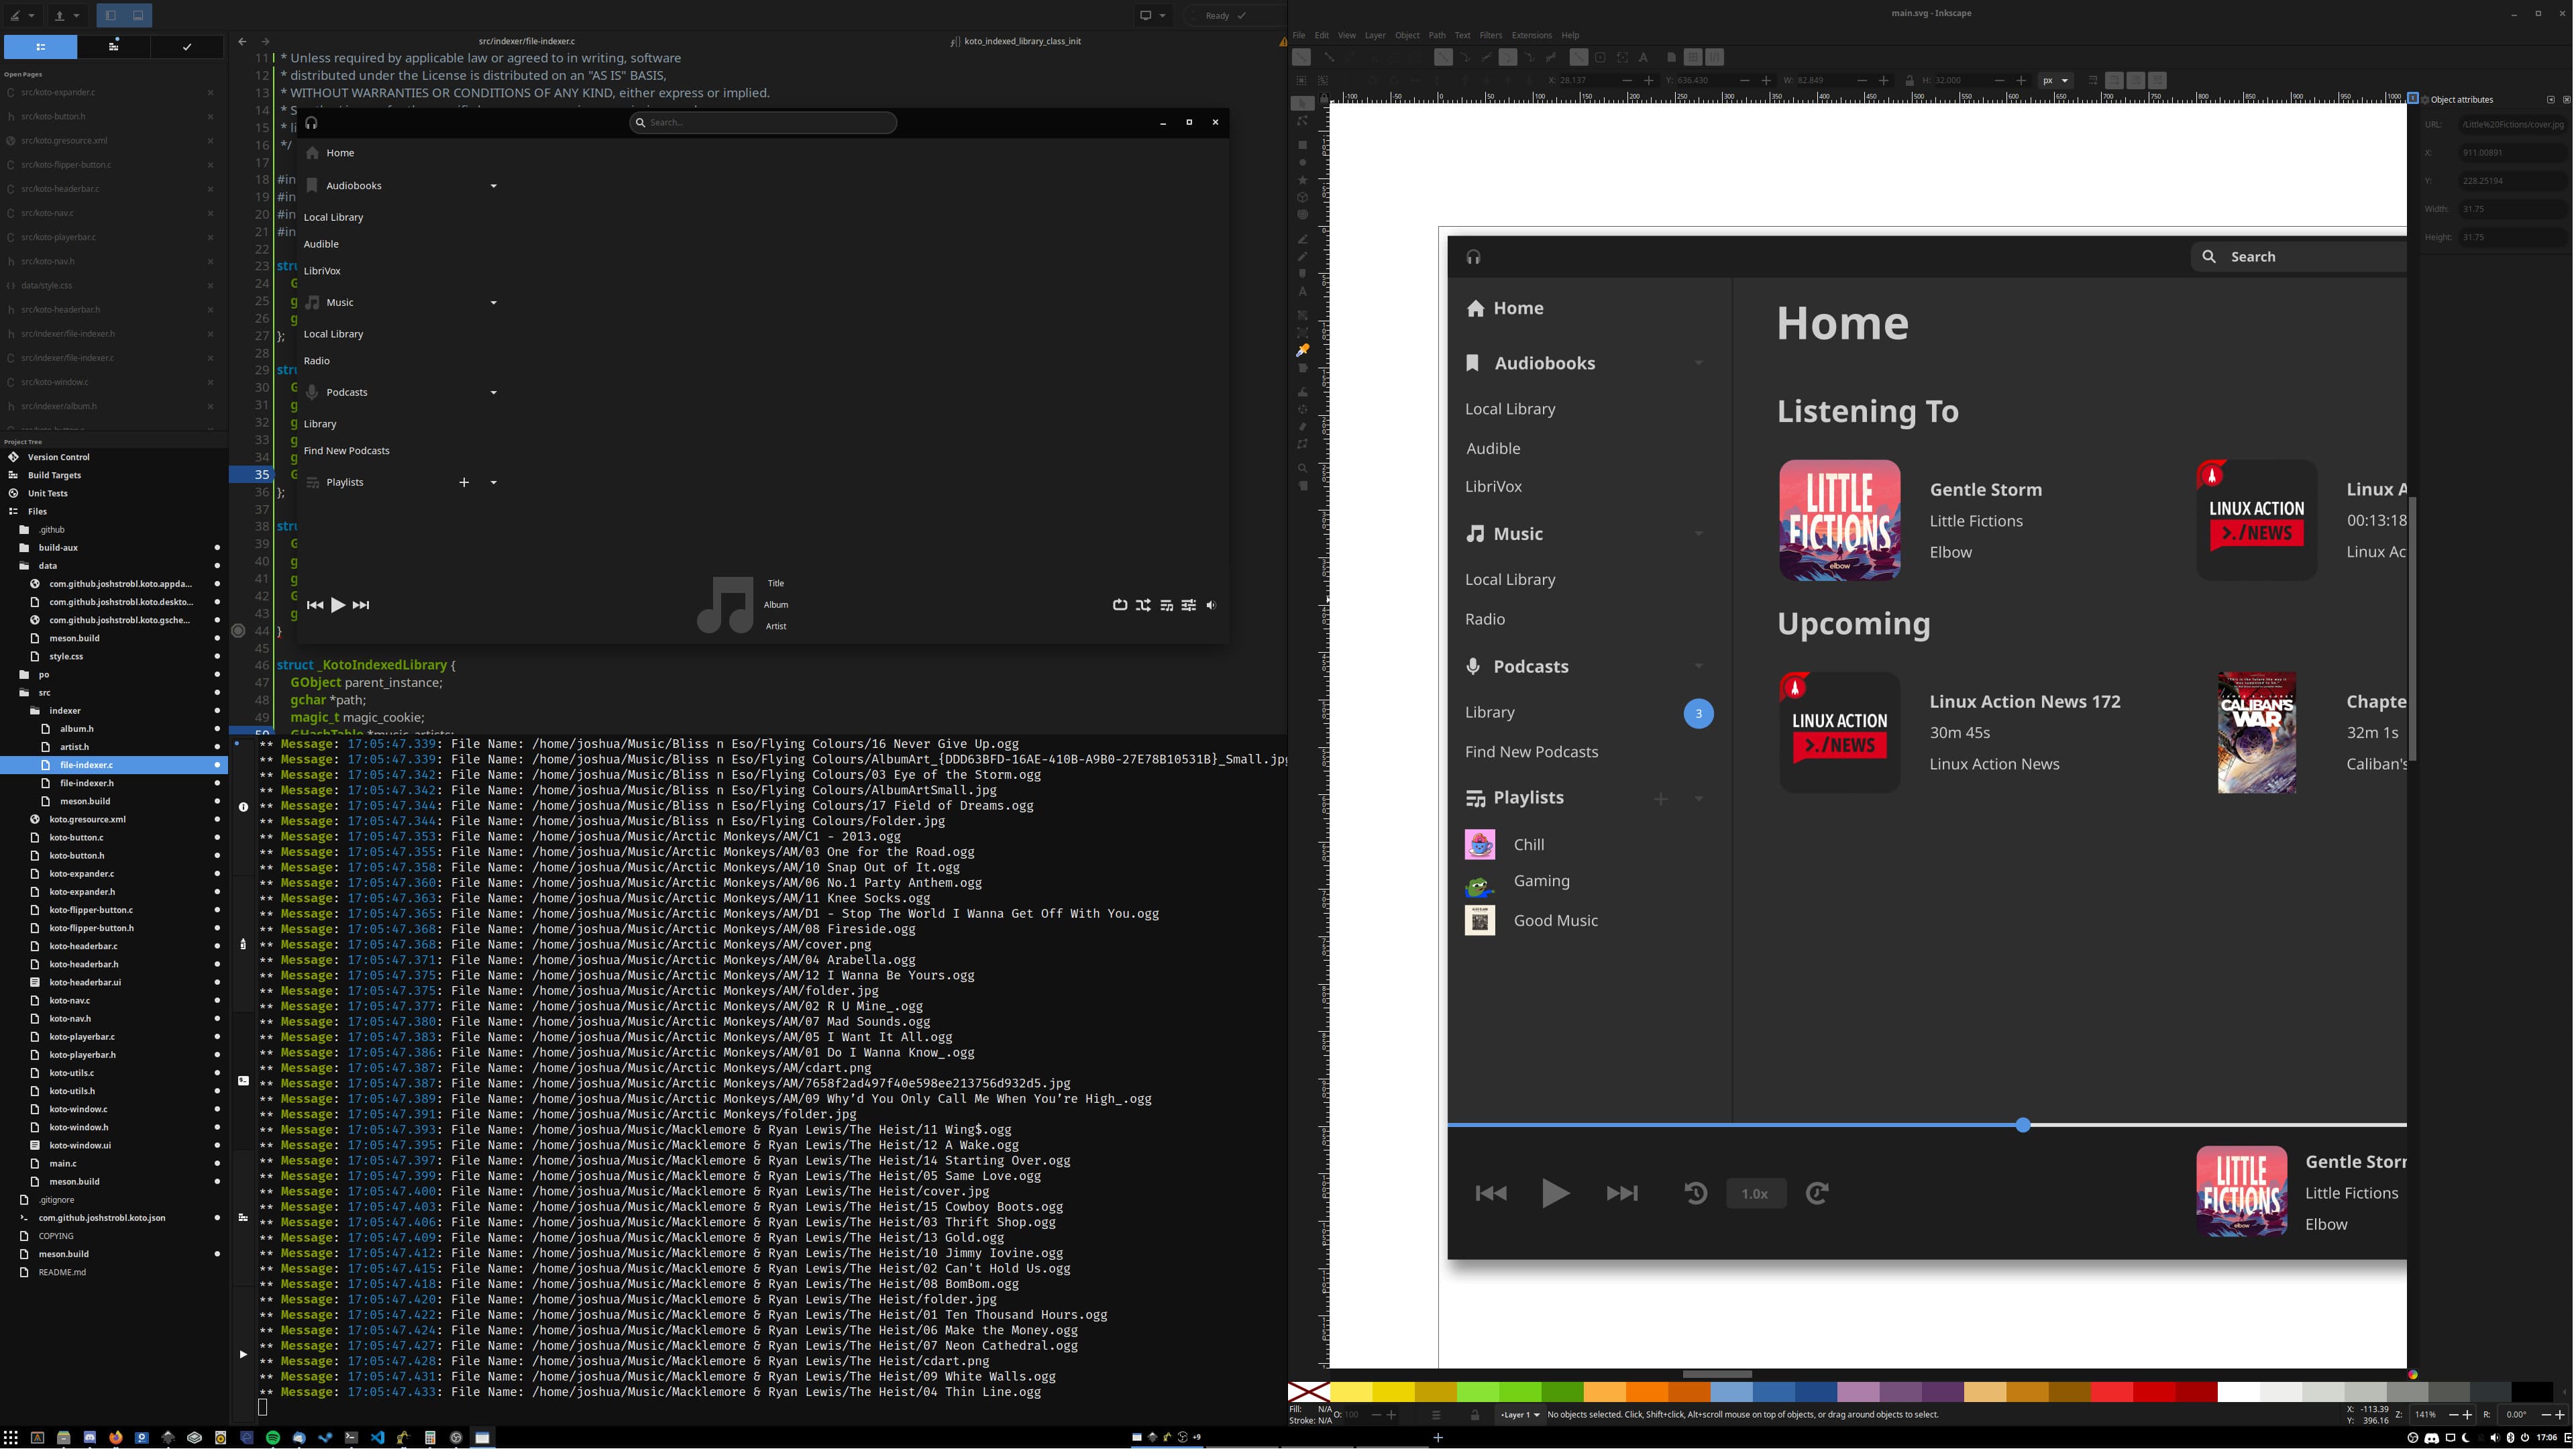The height and width of the screenshot is (1449, 2576).
Task: Click the volume speaker icon in player
Action: tap(1211, 605)
